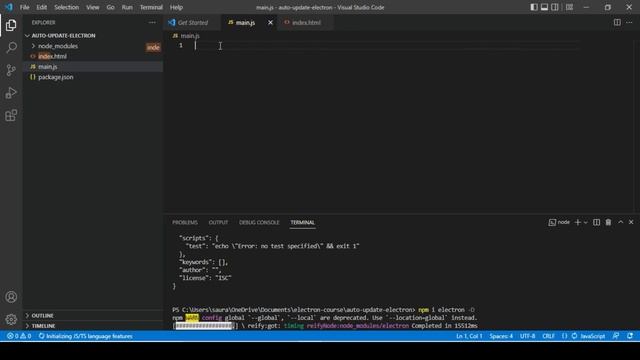Change encoding via UTF-8 status
The image size is (640, 360).
527,336
